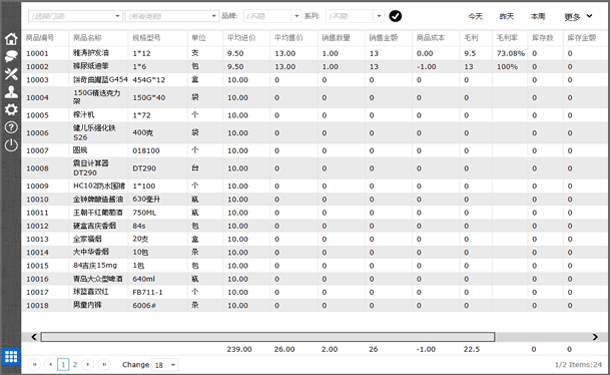Expand the store selection dropdown

point(75,16)
